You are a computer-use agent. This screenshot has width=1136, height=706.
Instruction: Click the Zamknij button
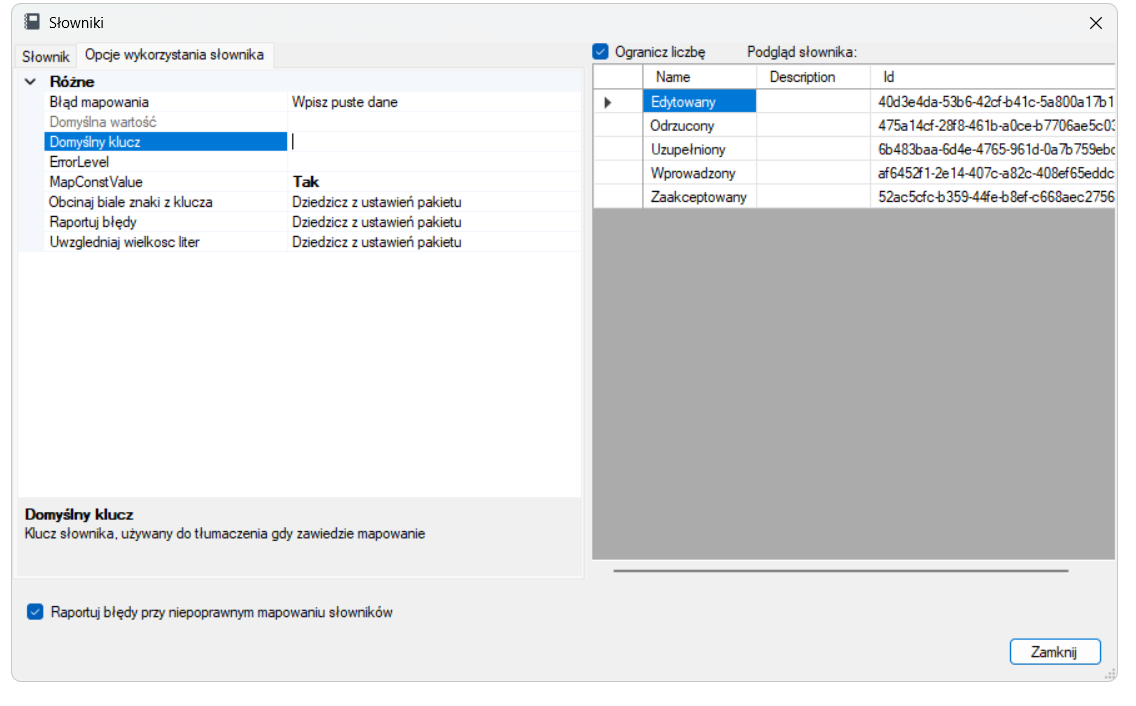point(1055,652)
